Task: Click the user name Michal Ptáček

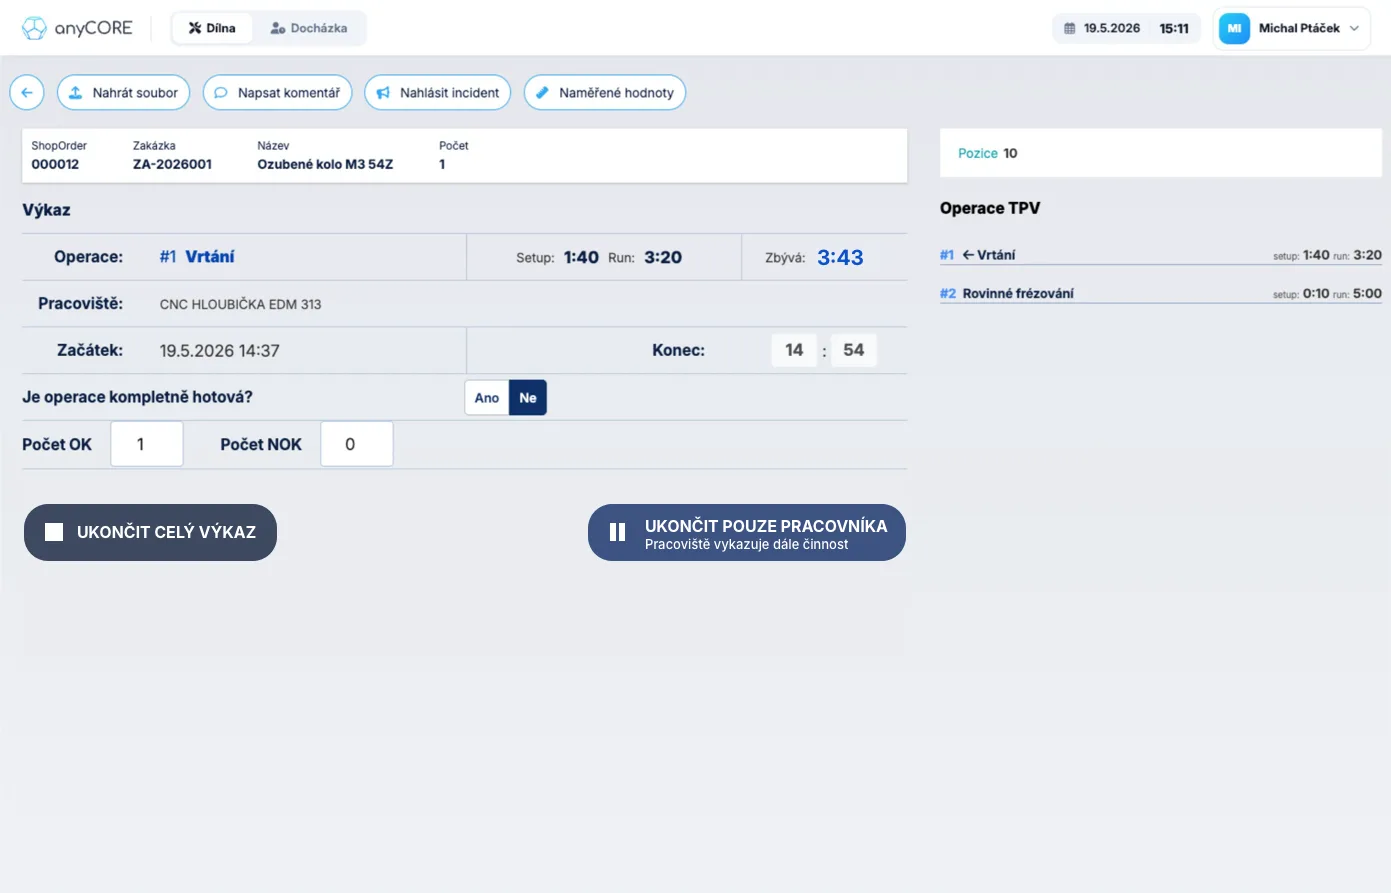Action: (1299, 28)
